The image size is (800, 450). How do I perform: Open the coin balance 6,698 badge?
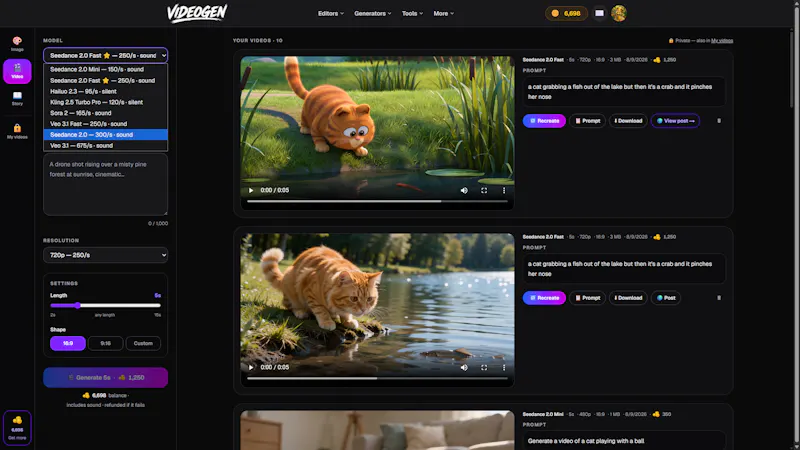point(566,13)
